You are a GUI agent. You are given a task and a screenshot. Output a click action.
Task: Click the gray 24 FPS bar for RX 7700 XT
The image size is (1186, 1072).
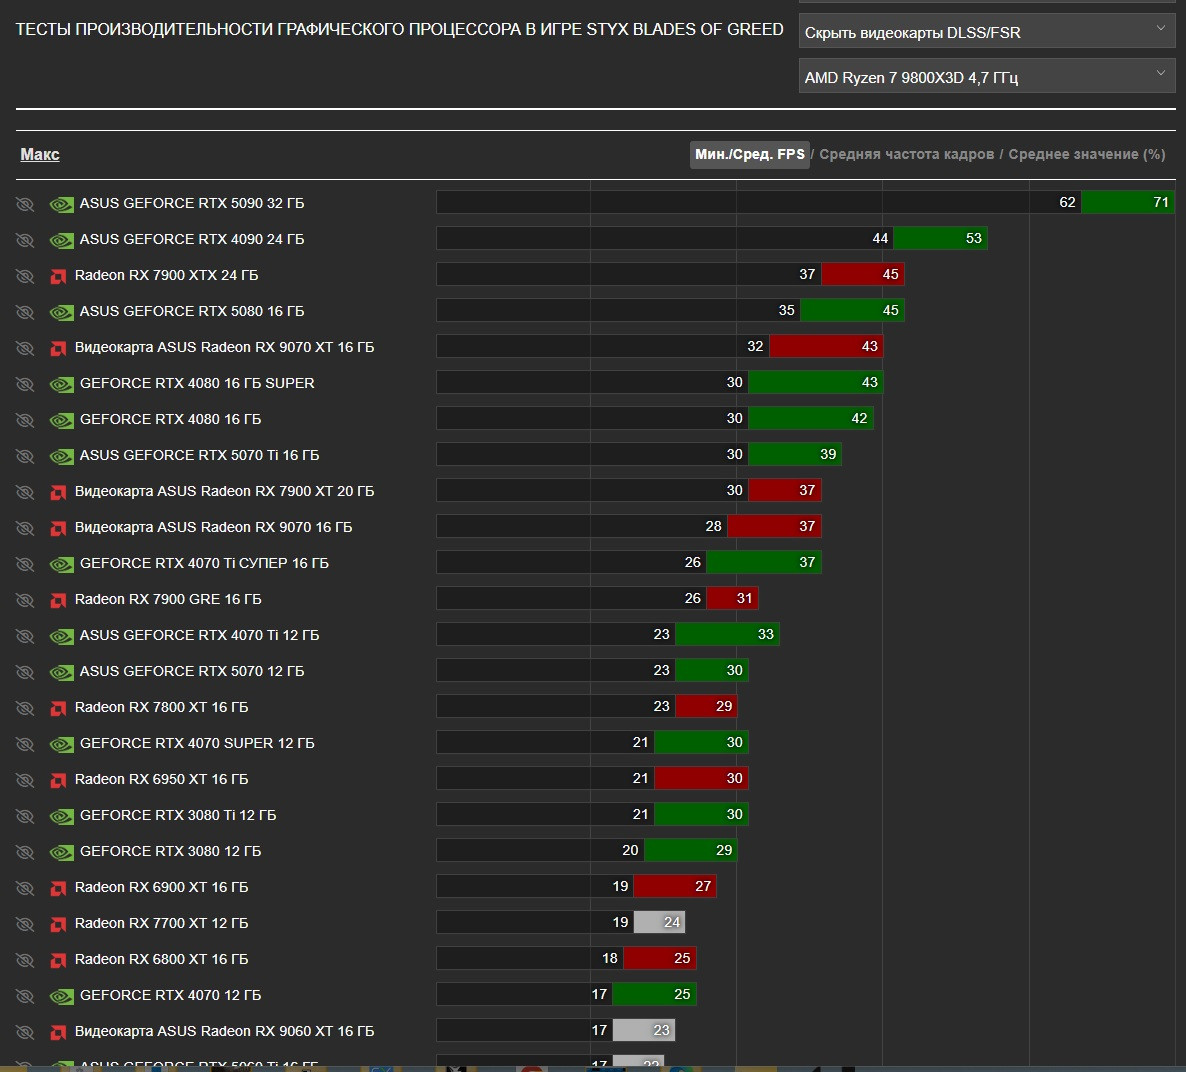coord(659,922)
